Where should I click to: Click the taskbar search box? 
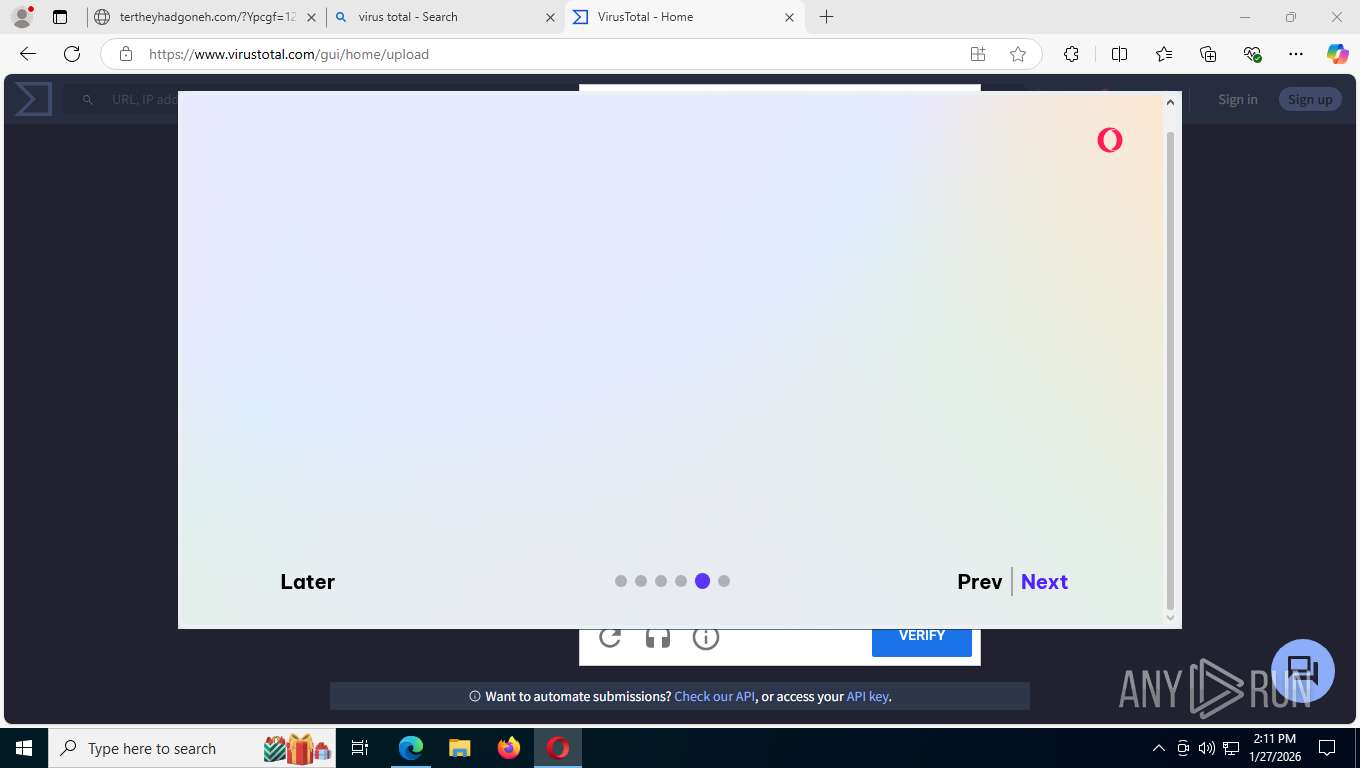click(194, 748)
